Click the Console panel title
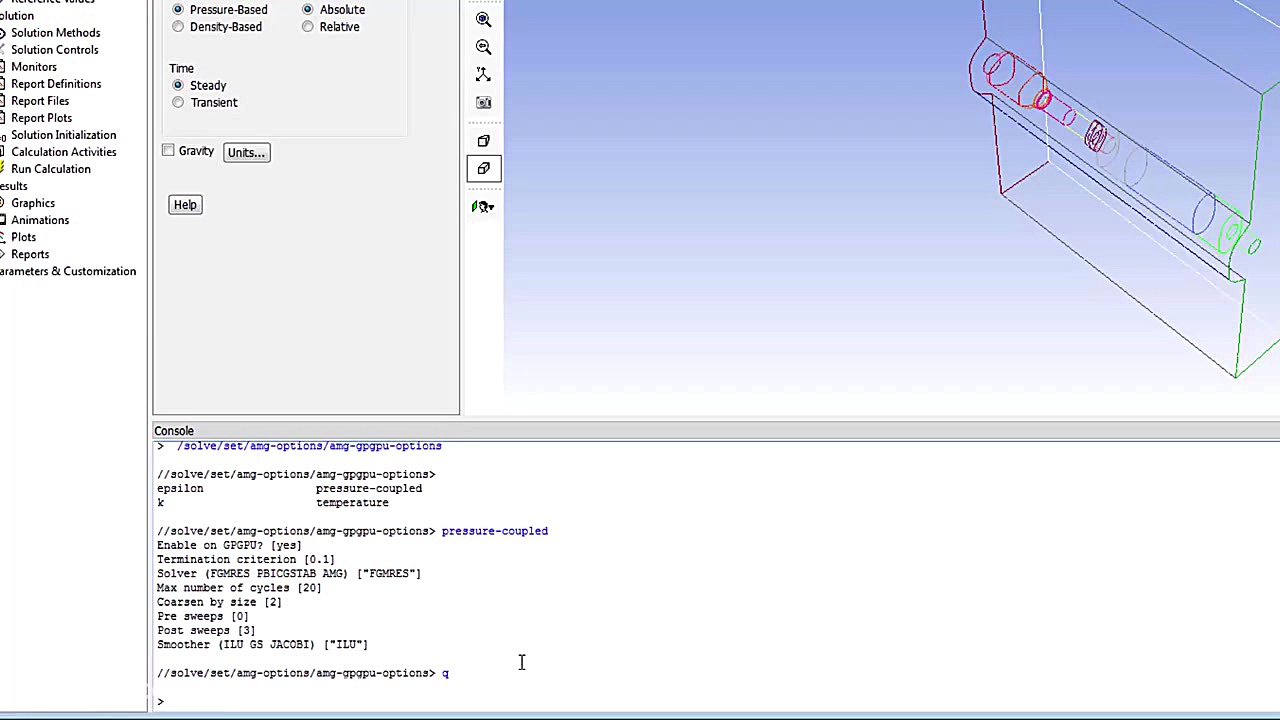The height and width of the screenshot is (720, 1280). (174, 431)
